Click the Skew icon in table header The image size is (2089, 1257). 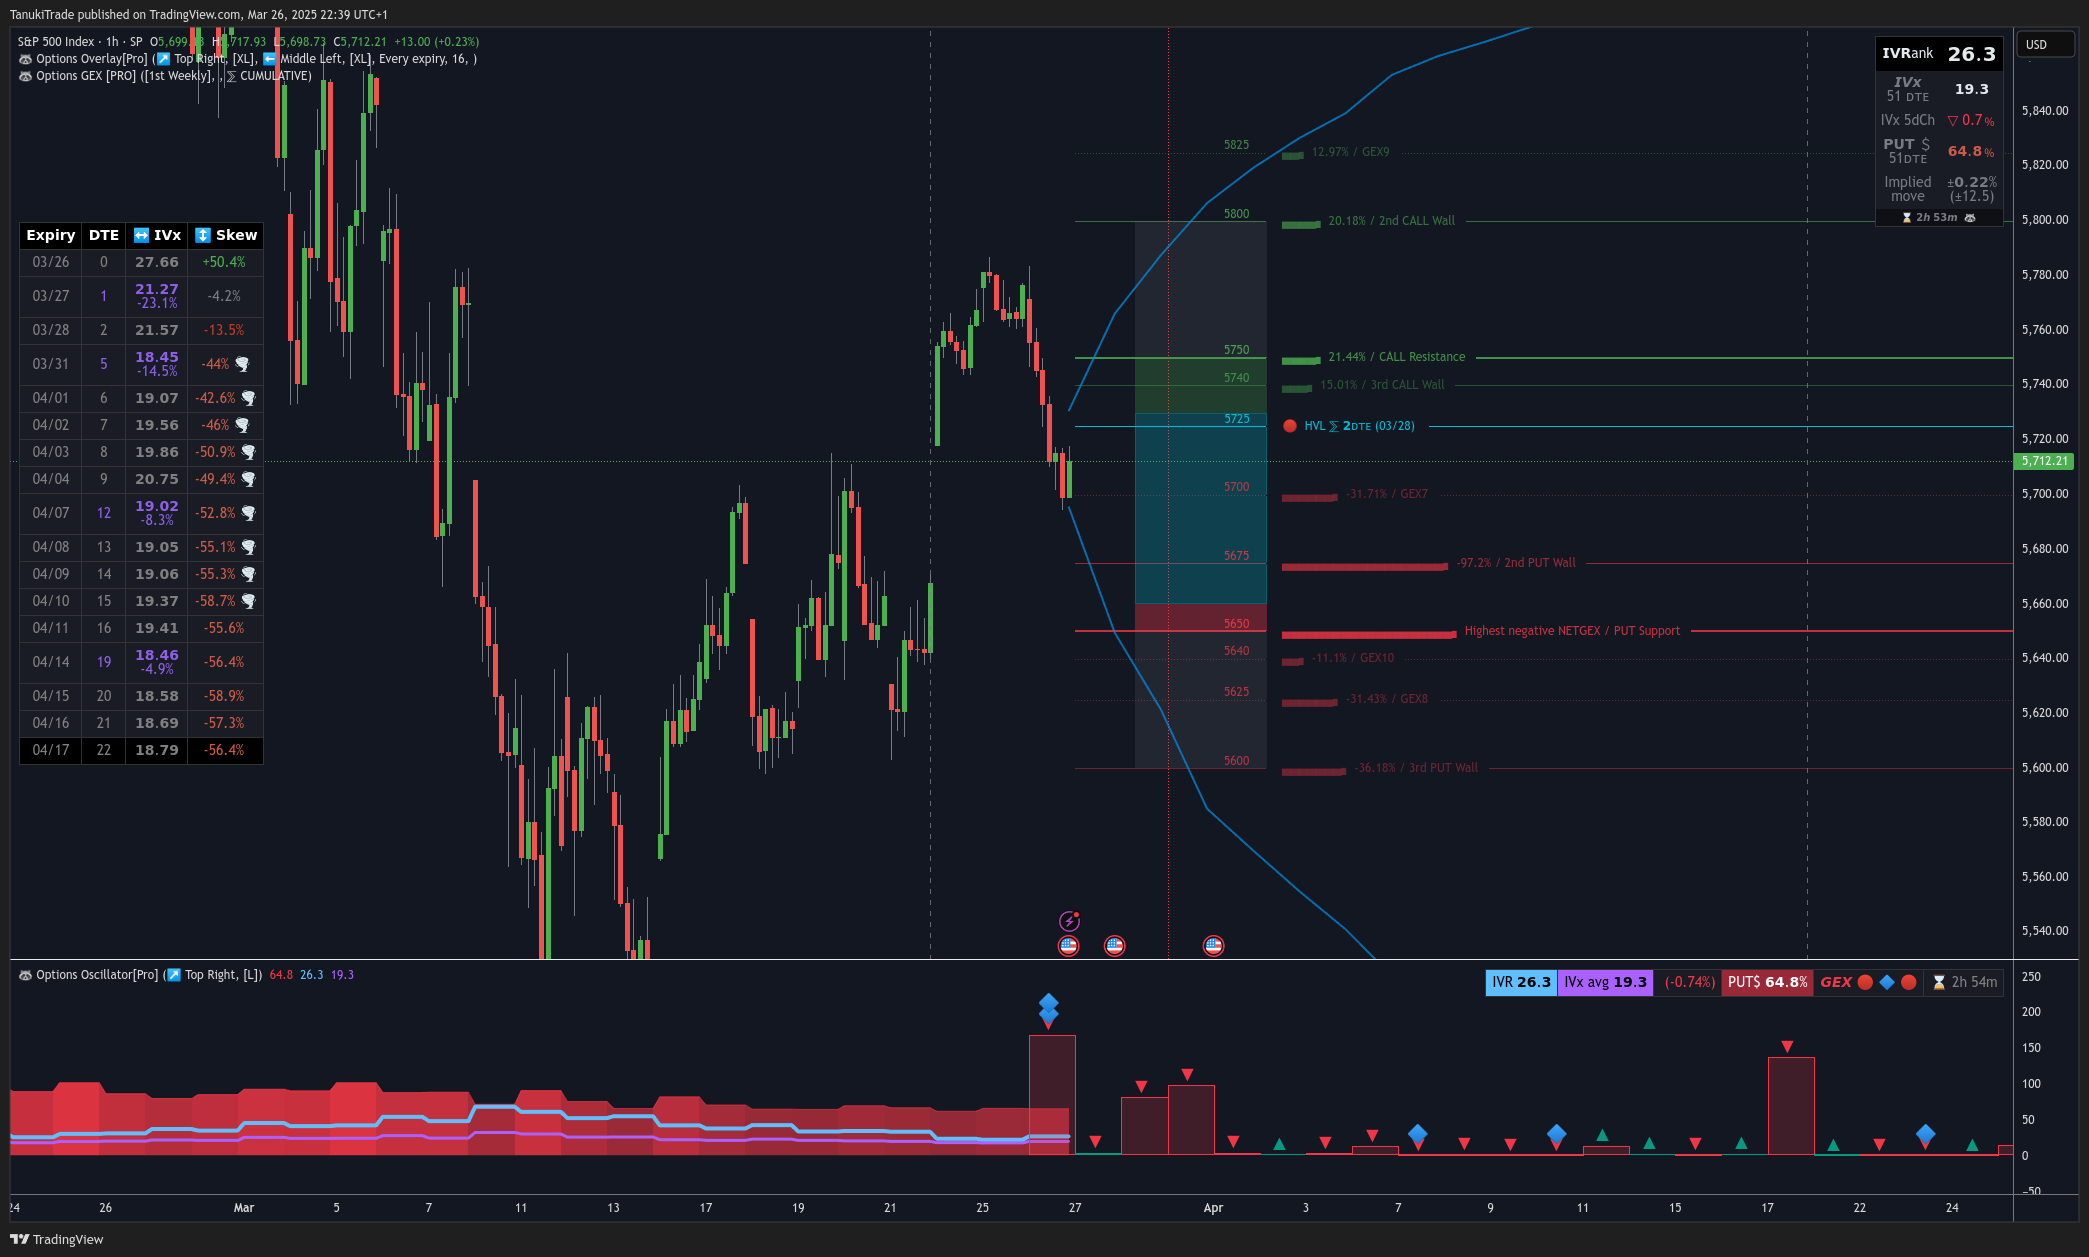[x=203, y=235]
